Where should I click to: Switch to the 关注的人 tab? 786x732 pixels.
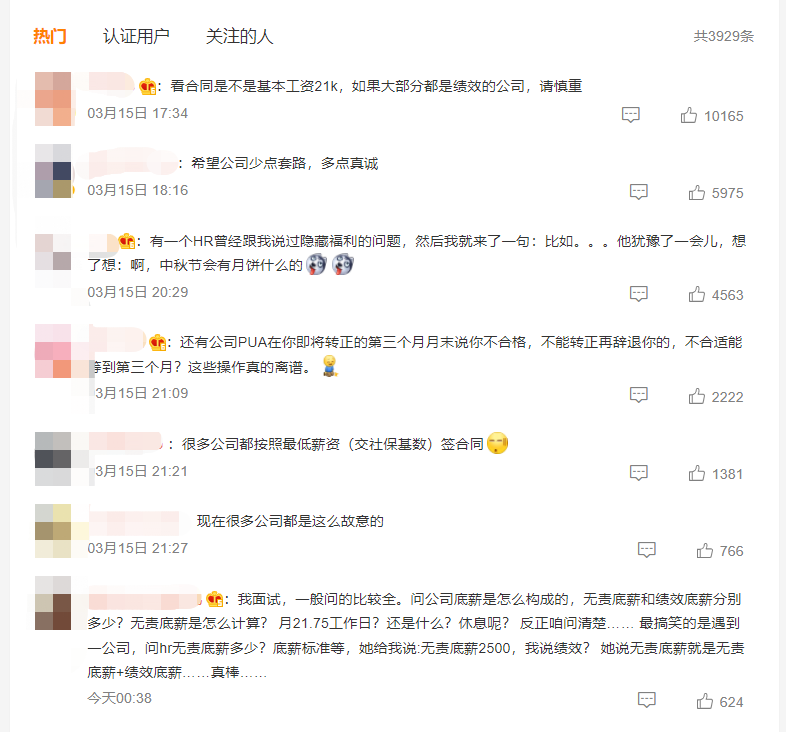239,36
